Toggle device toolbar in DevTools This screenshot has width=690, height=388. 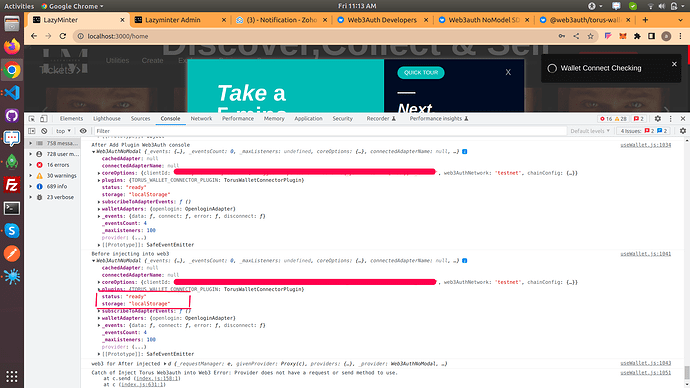[44, 119]
